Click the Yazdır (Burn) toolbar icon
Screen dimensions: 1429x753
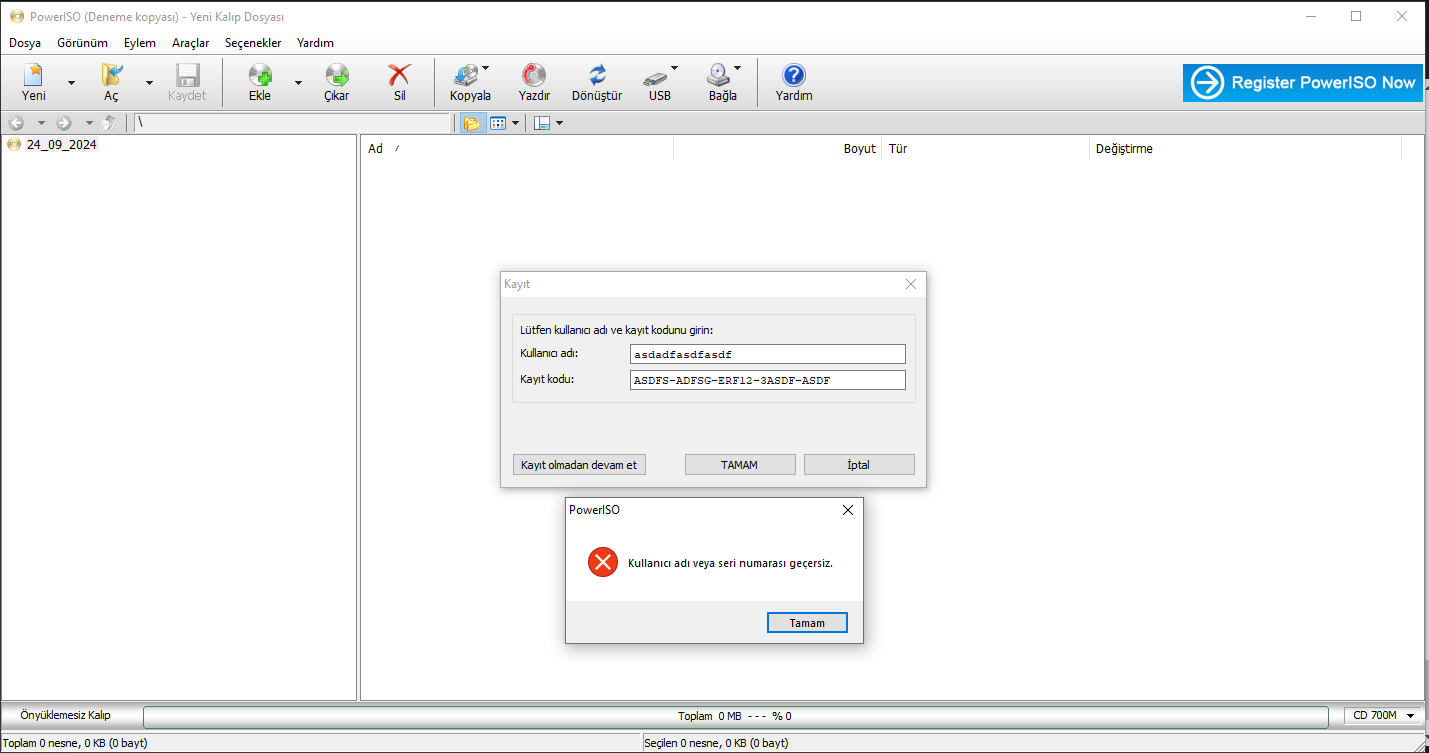[x=534, y=82]
